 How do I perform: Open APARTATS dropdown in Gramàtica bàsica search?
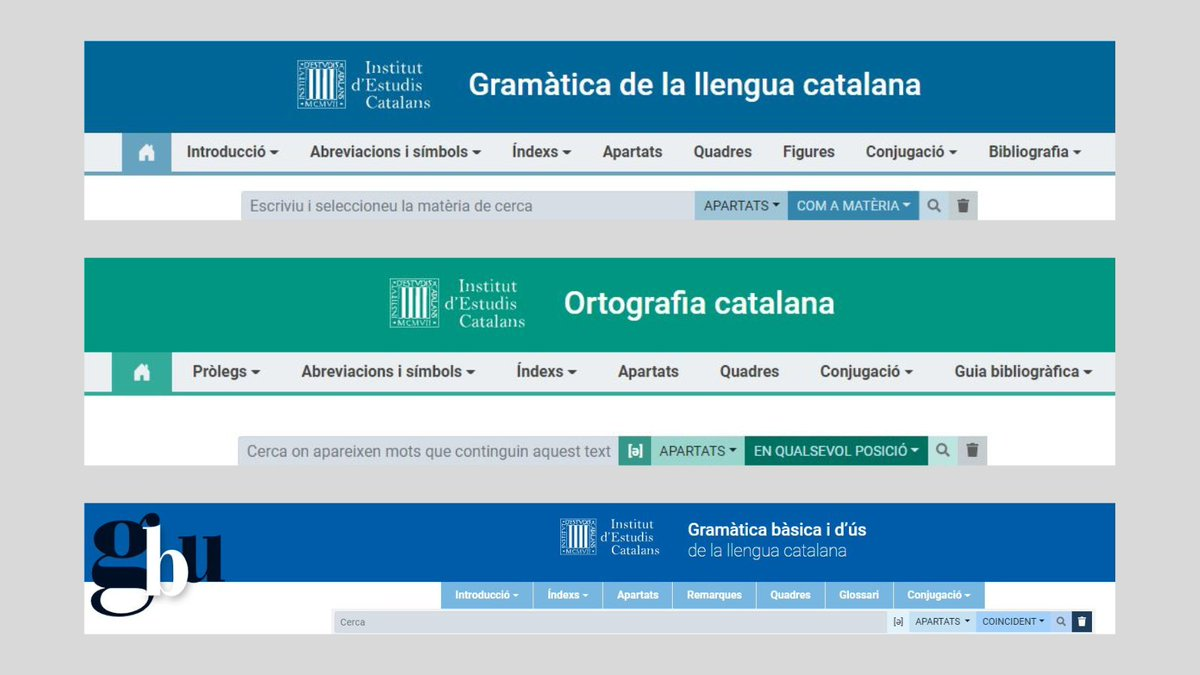(x=943, y=622)
